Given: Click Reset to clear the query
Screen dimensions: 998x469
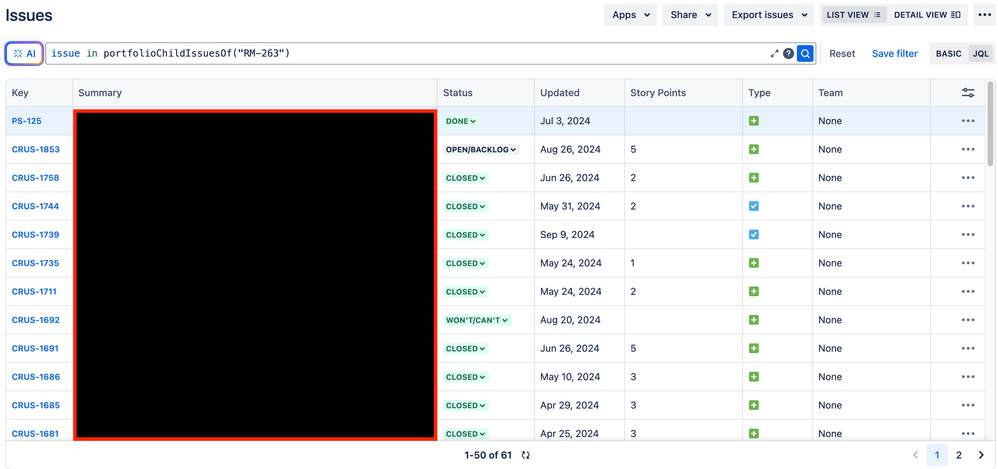Looking at the screenshot, I should (842, 53).
